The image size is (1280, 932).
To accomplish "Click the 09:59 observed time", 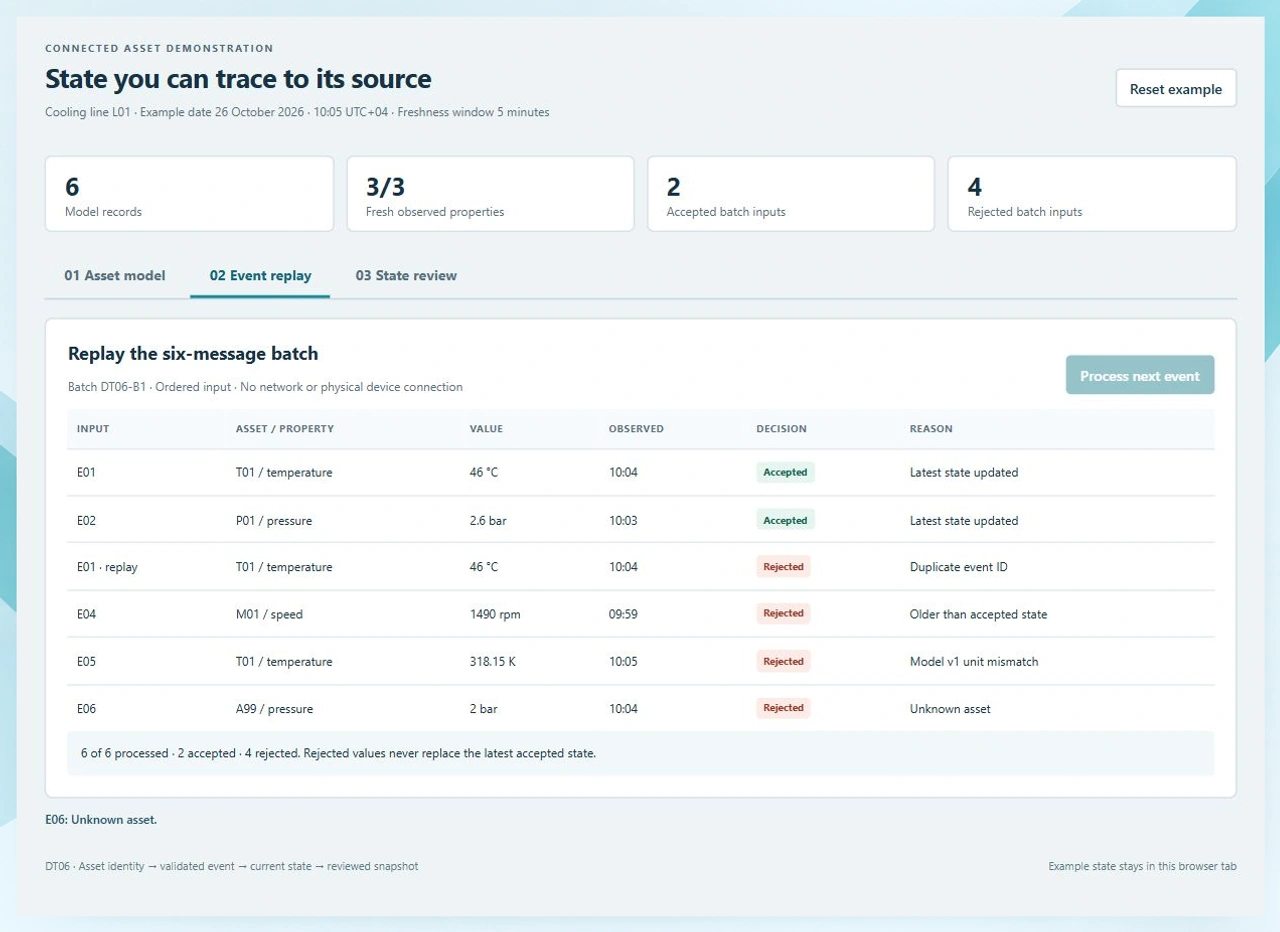I will click(623, 614).
